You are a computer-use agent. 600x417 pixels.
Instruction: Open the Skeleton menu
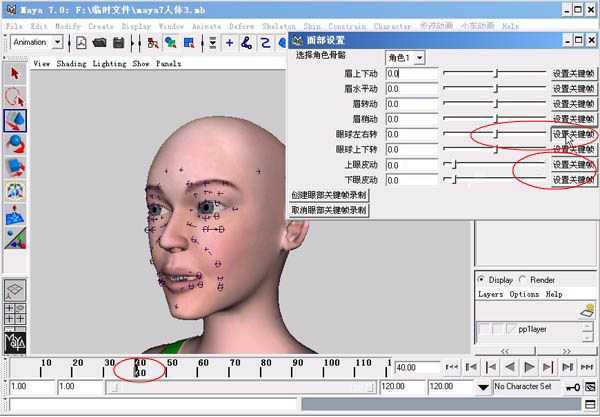tap(279, 26)
